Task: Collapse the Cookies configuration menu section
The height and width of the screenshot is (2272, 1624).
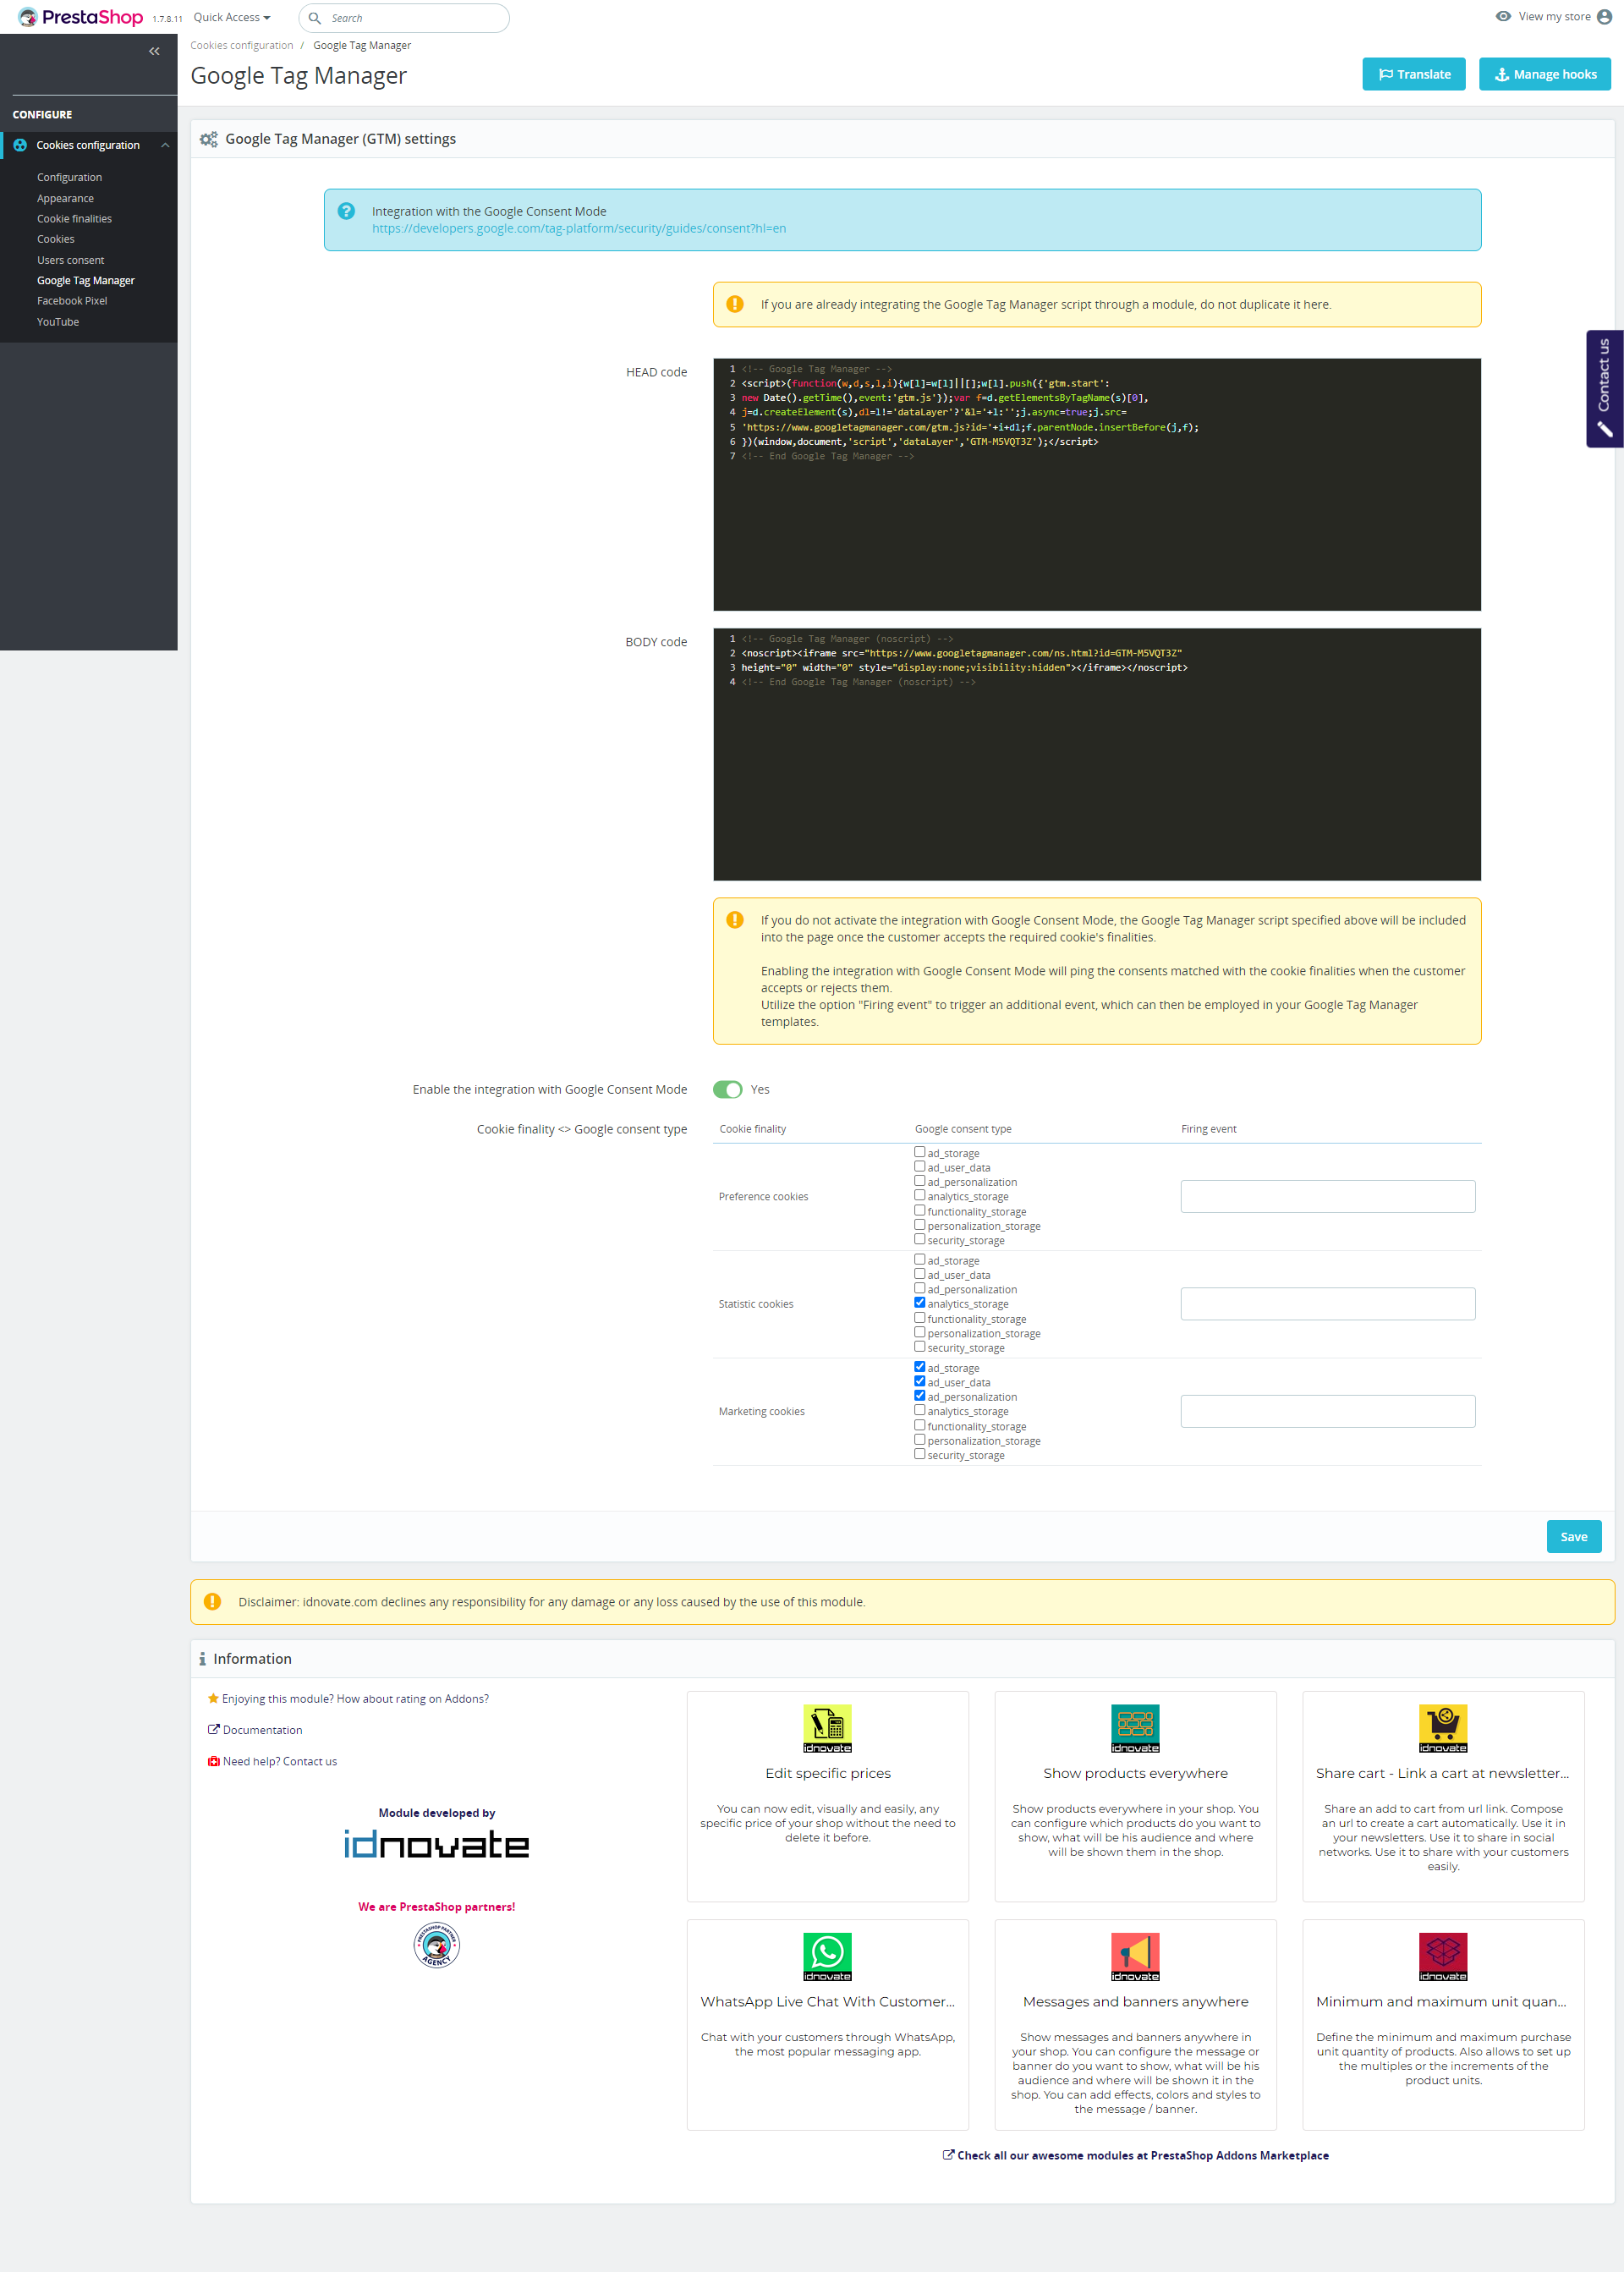Action: (165, 145)
